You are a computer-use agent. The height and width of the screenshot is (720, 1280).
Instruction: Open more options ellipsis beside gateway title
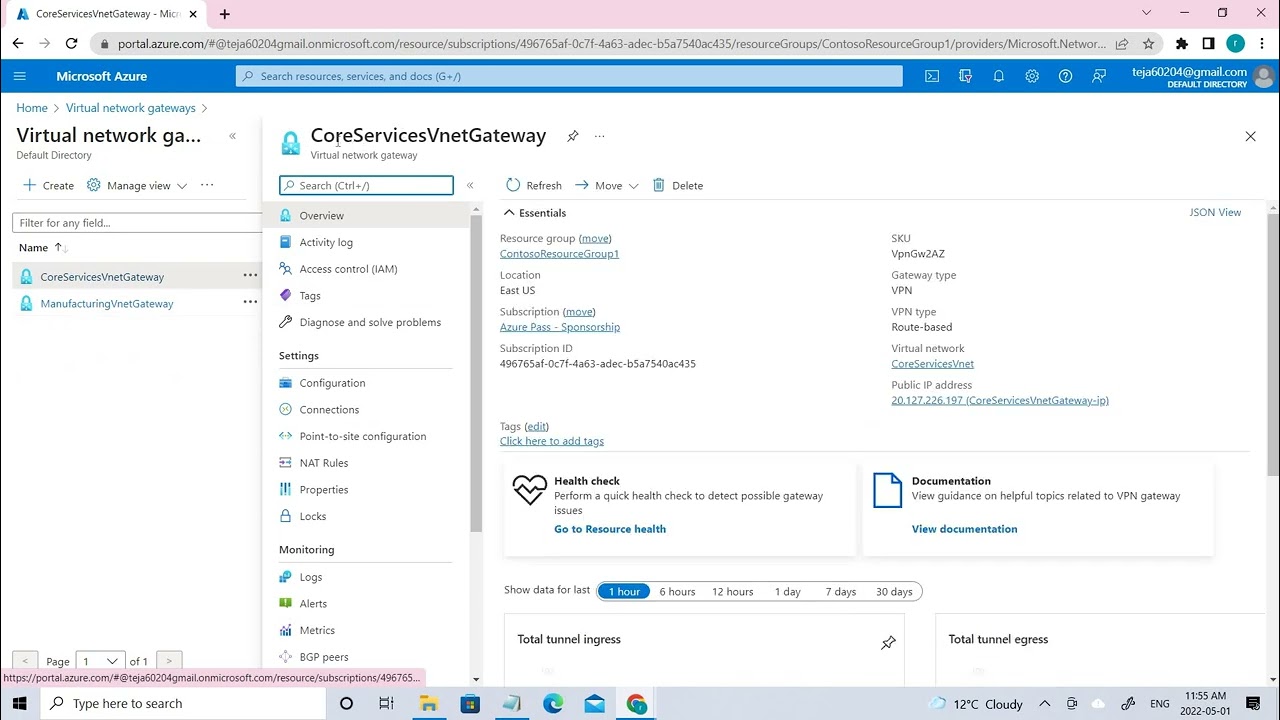[600, 136]
